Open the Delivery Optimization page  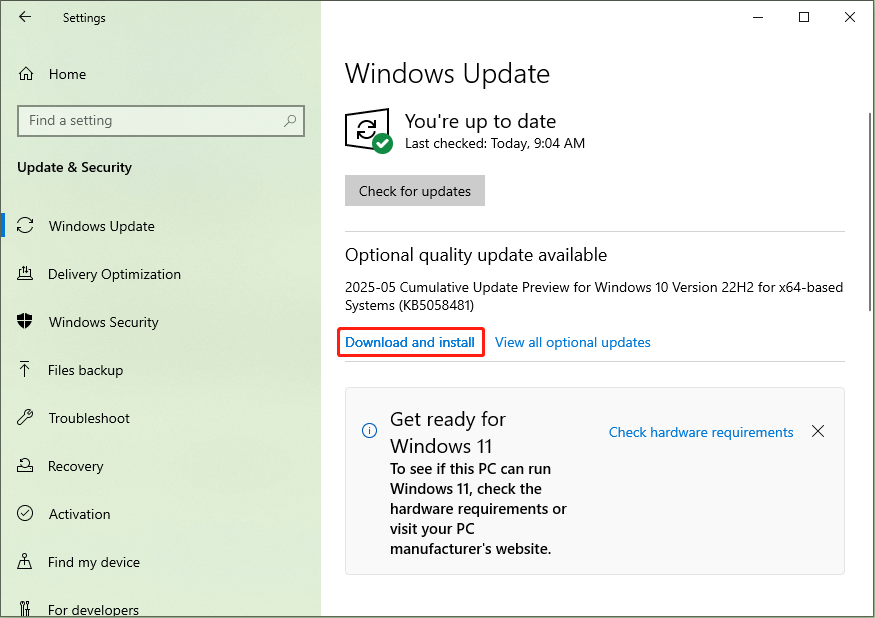point(114,274)
